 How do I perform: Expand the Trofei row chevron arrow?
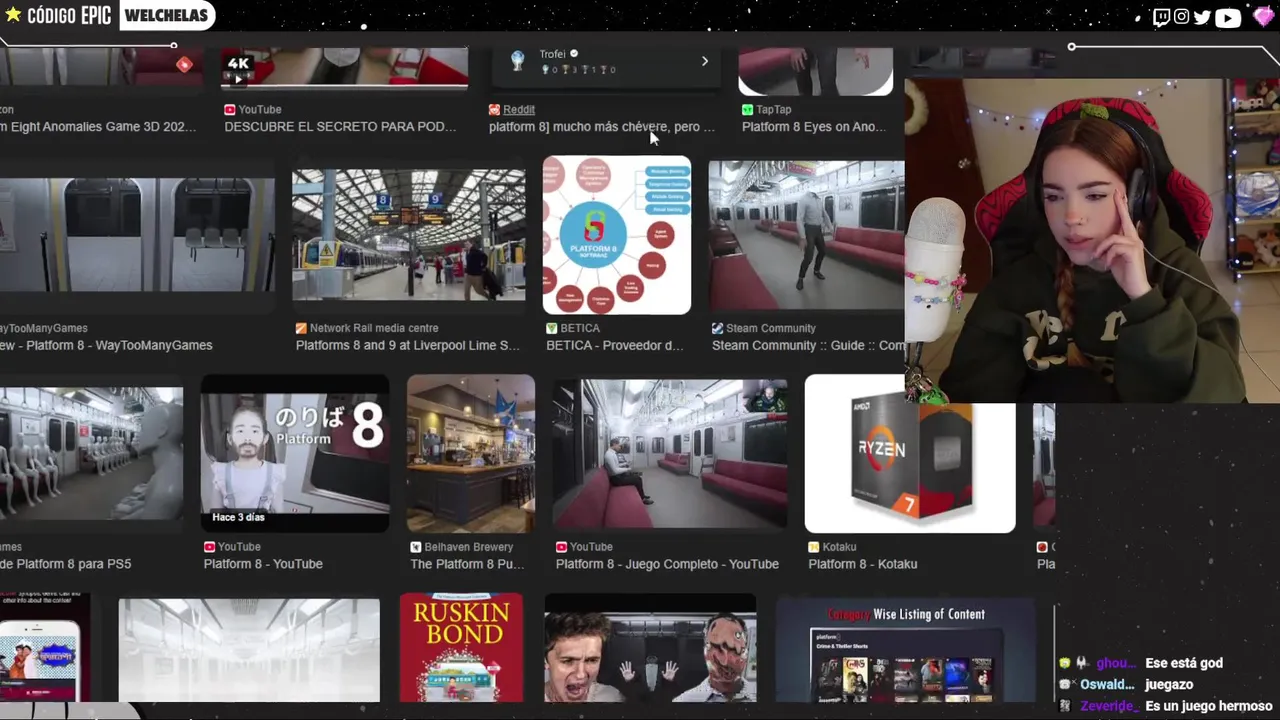click(x=704, y=61)
